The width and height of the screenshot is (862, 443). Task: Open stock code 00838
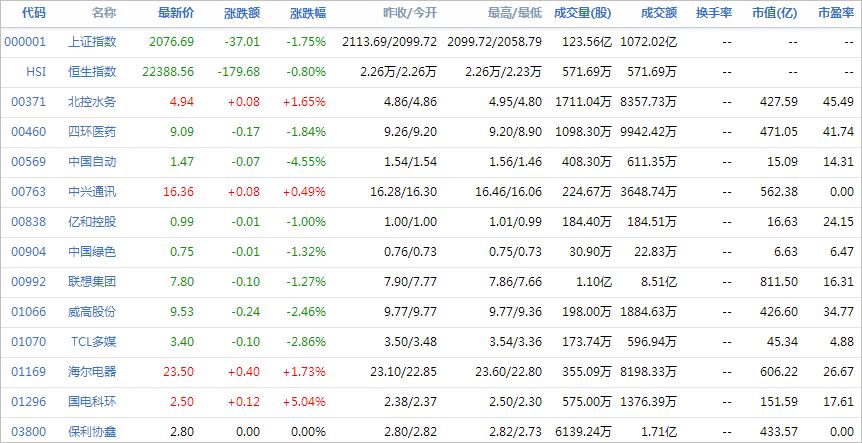tap(29, 222)
